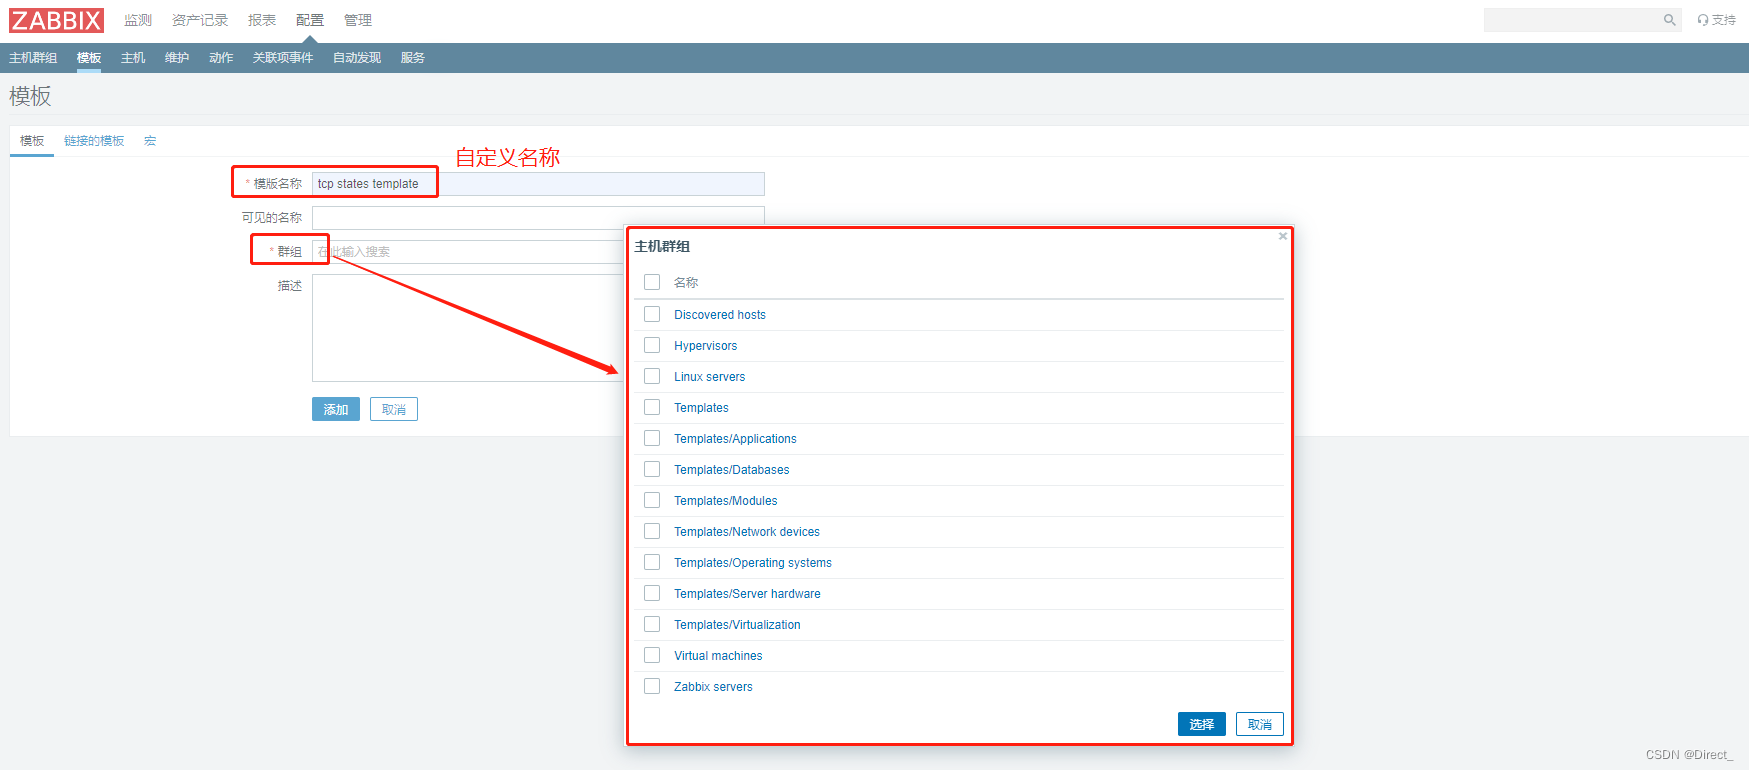Open the Templates/Operating systems link
The height and width of the screenshot is (770, 1749).
click(x=753, y=563)
